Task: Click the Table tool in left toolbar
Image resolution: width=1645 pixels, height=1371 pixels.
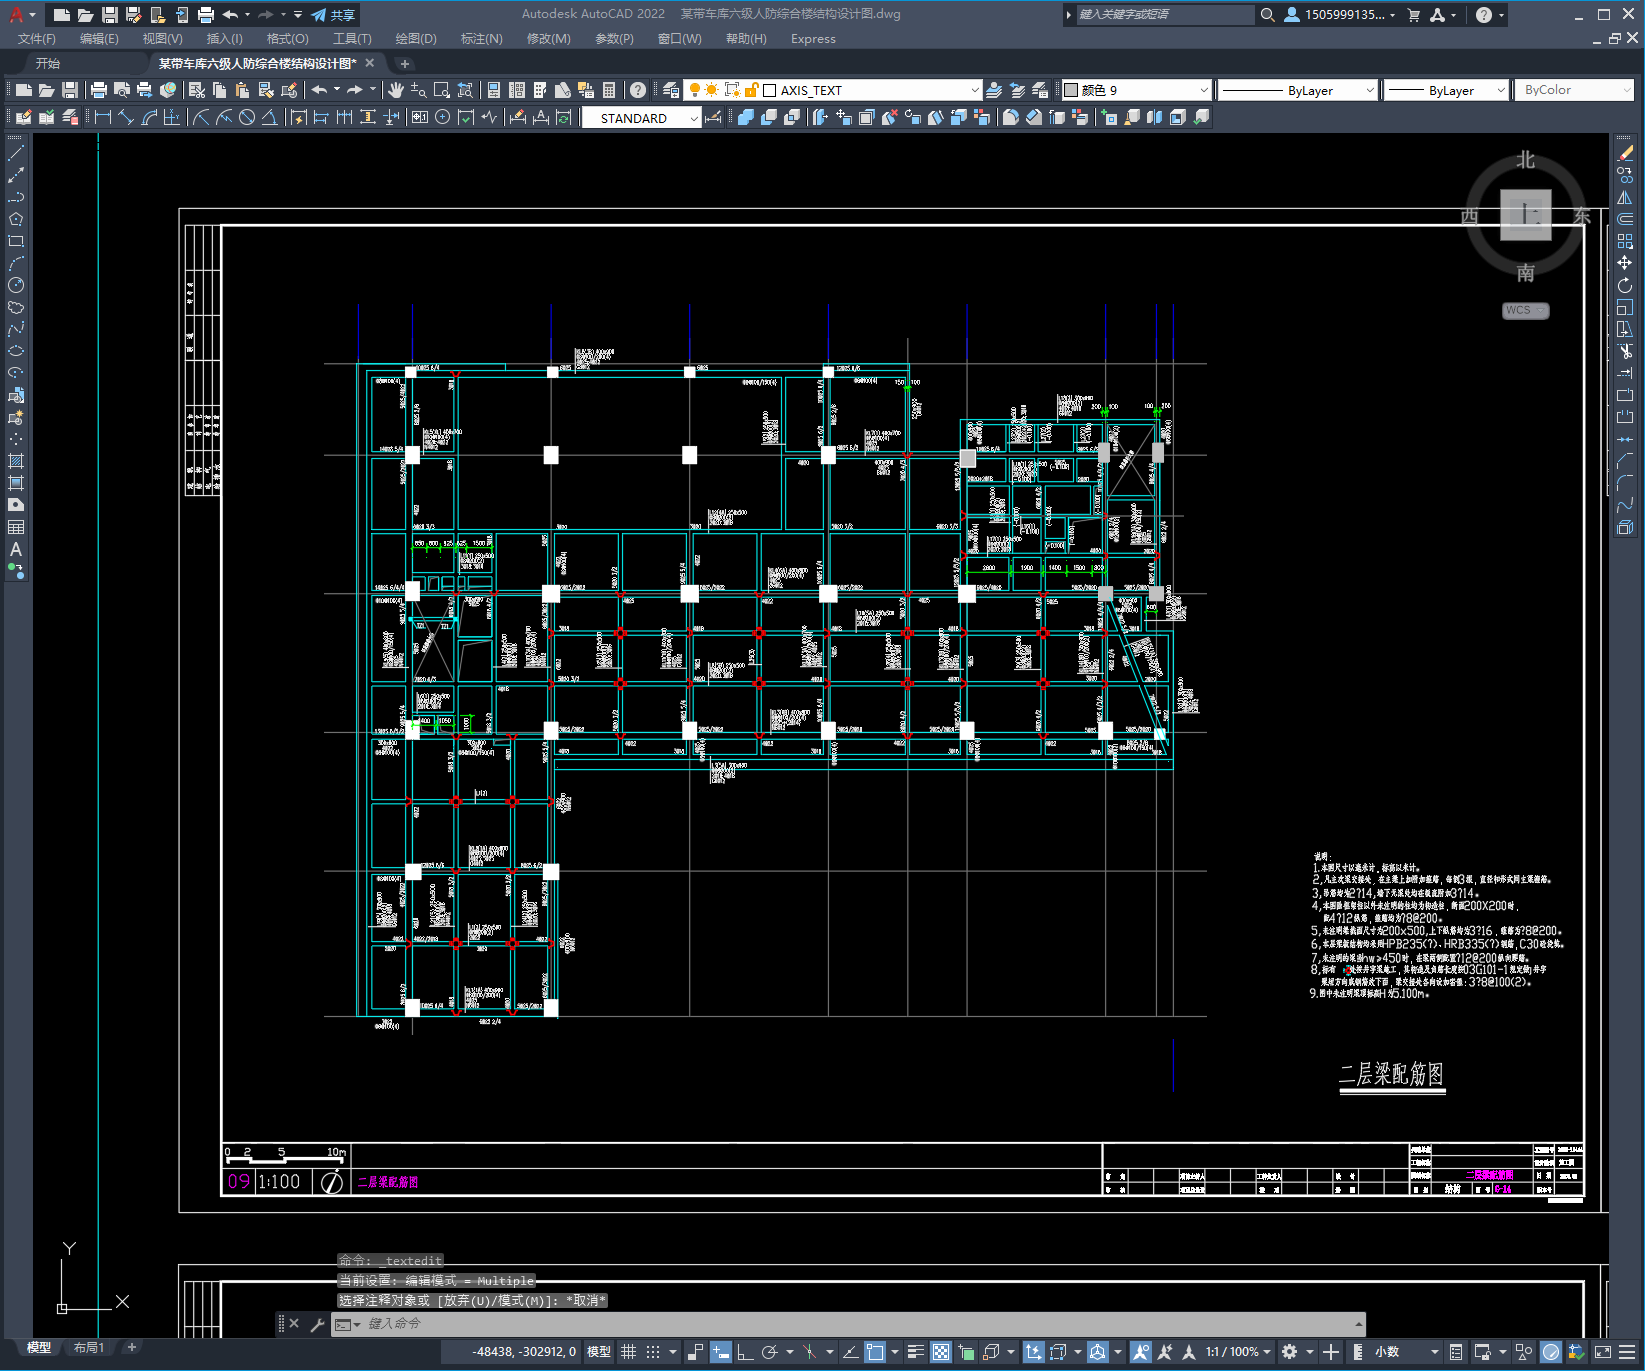Action: click(x=16, y=527)
